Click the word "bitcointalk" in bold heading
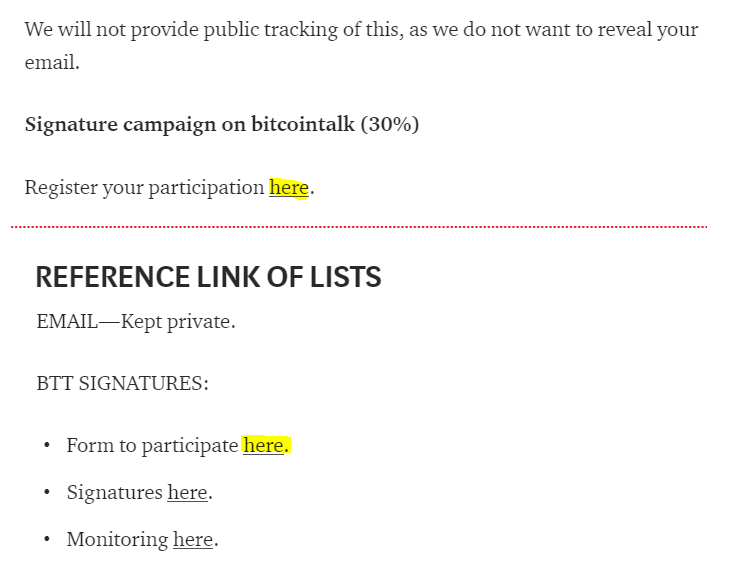This screenshot has width=733, height=564. click(x=303, y=124)
